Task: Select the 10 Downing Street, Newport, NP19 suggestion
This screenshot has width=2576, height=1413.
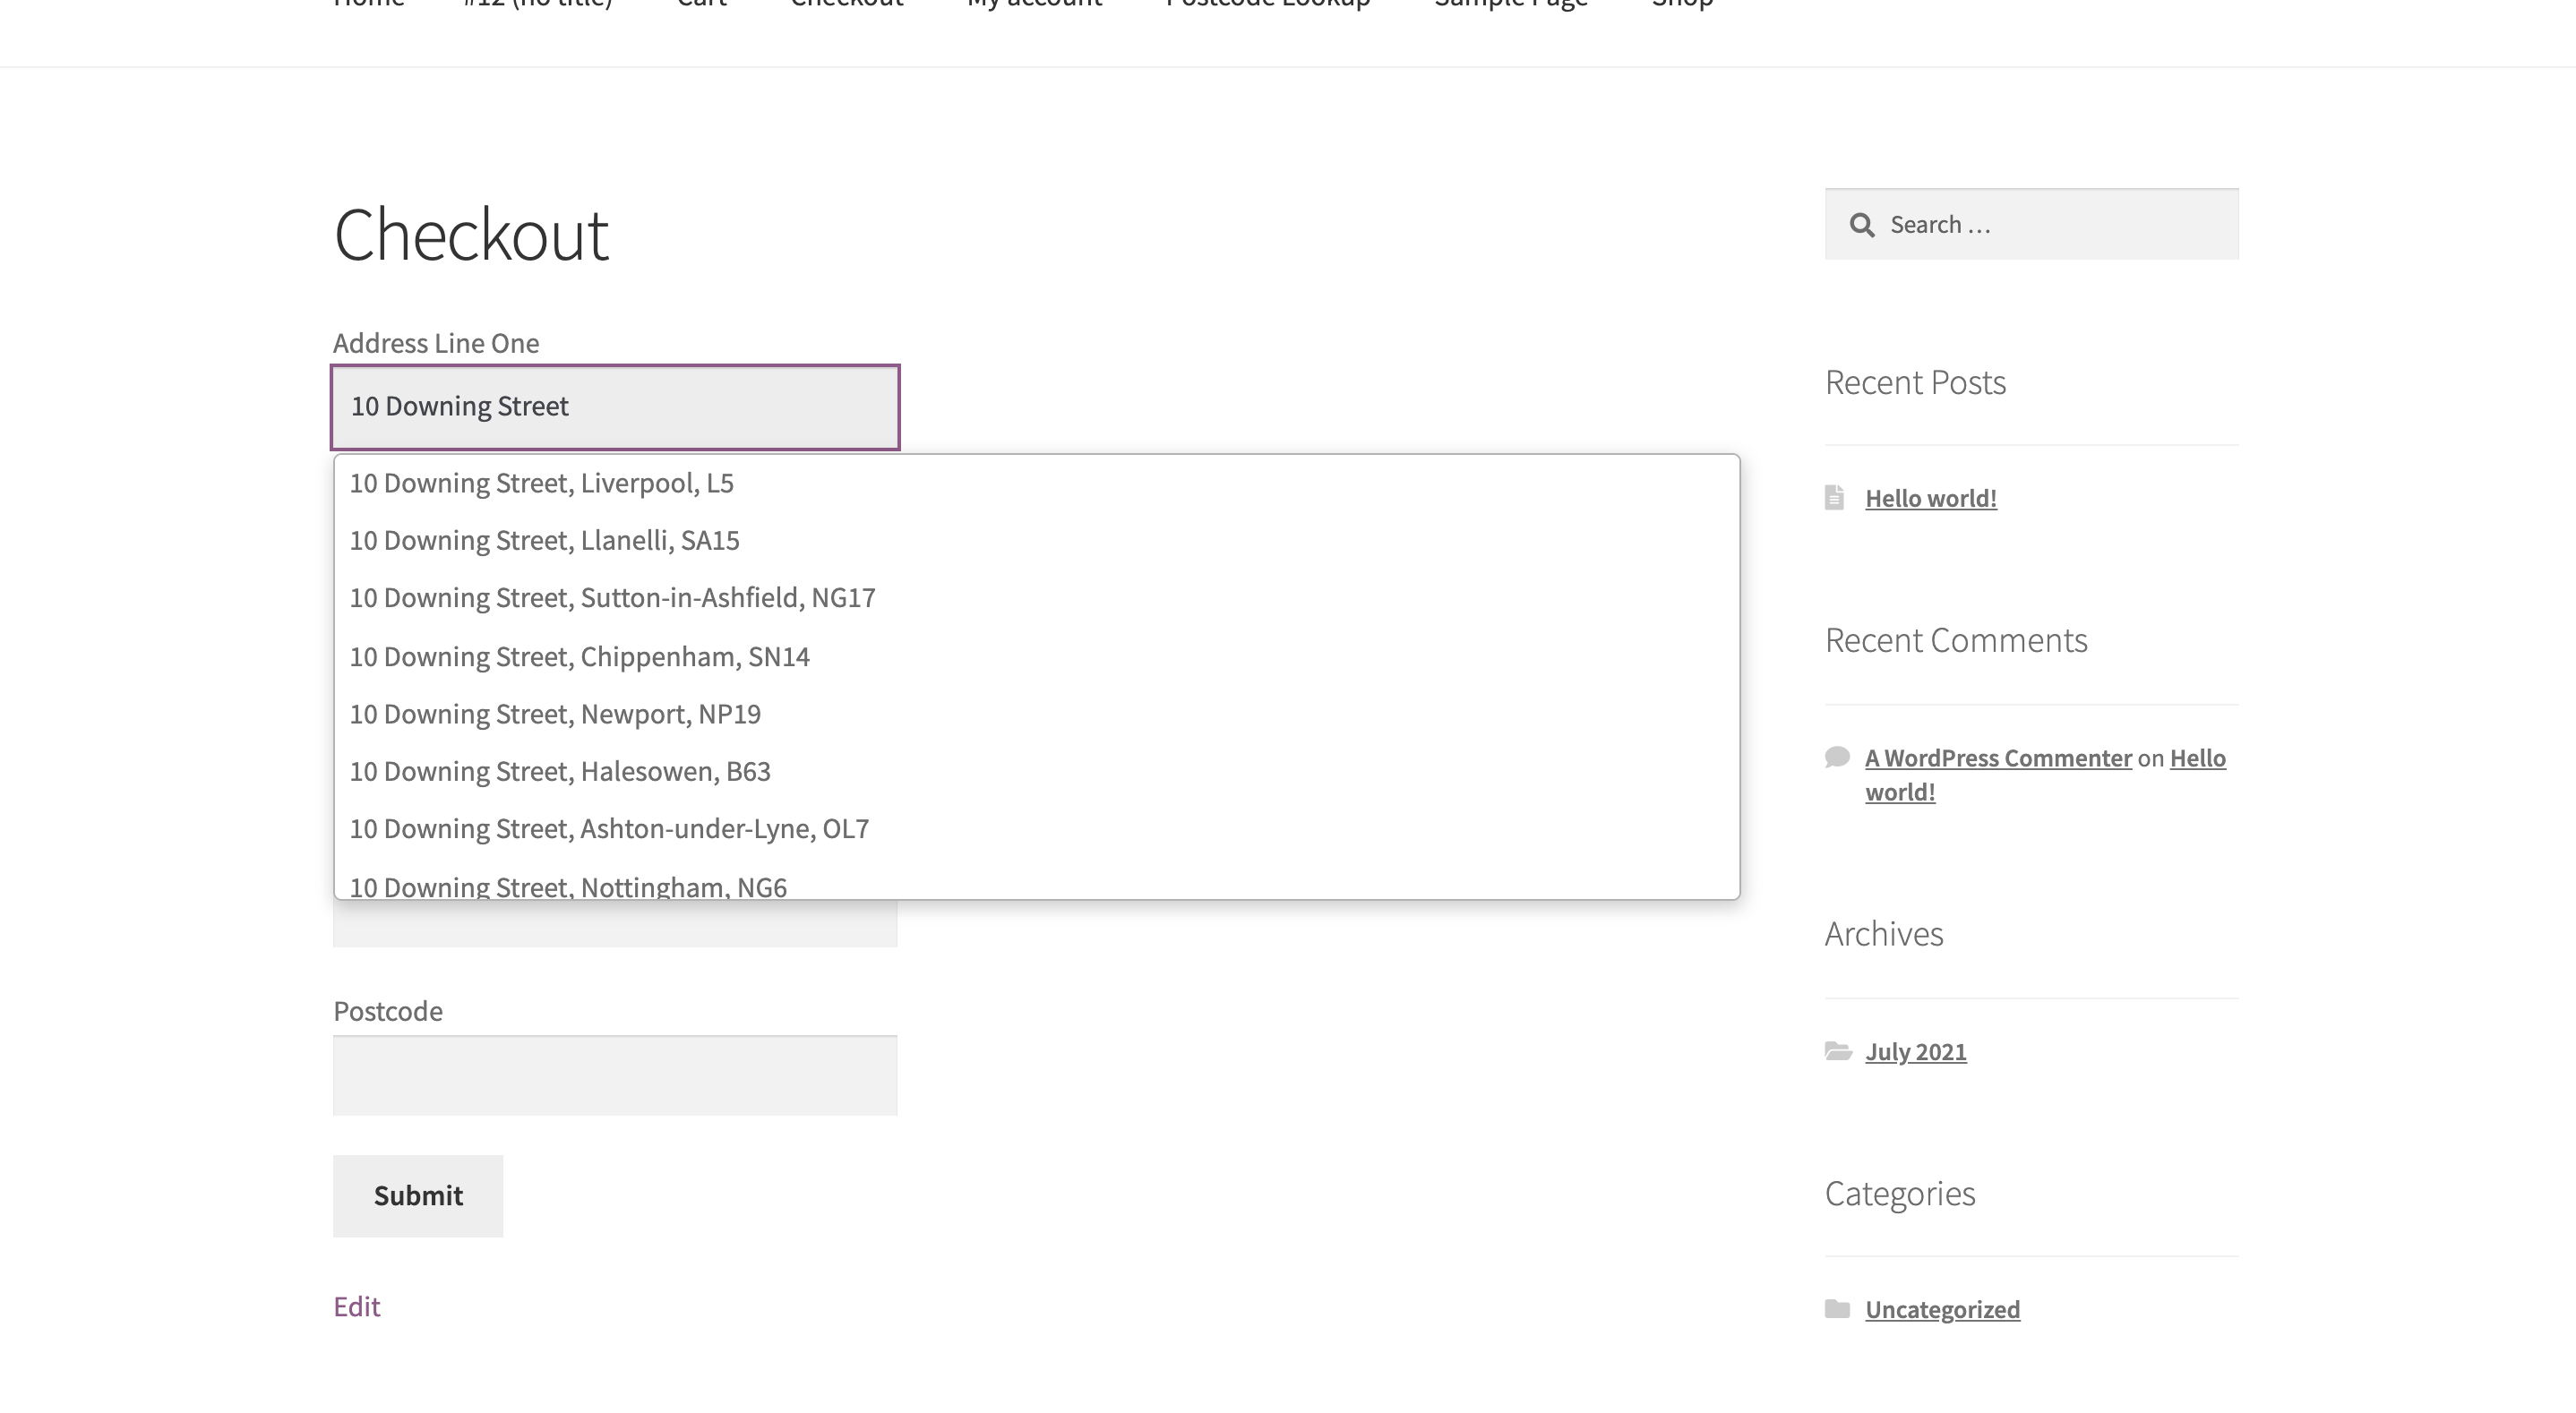Action: pyautogui.click(x=555, y=713)
